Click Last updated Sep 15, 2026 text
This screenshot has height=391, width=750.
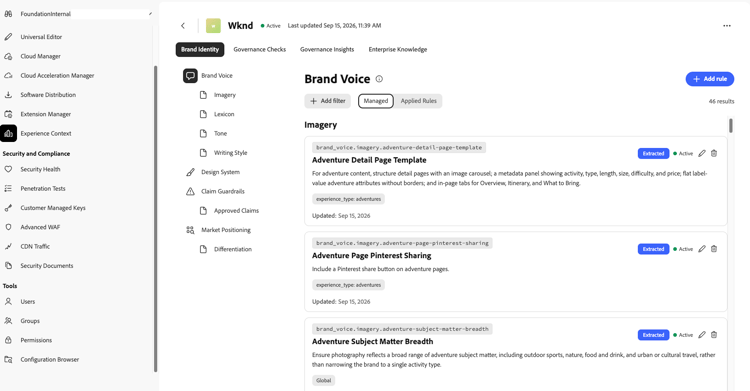334,26
